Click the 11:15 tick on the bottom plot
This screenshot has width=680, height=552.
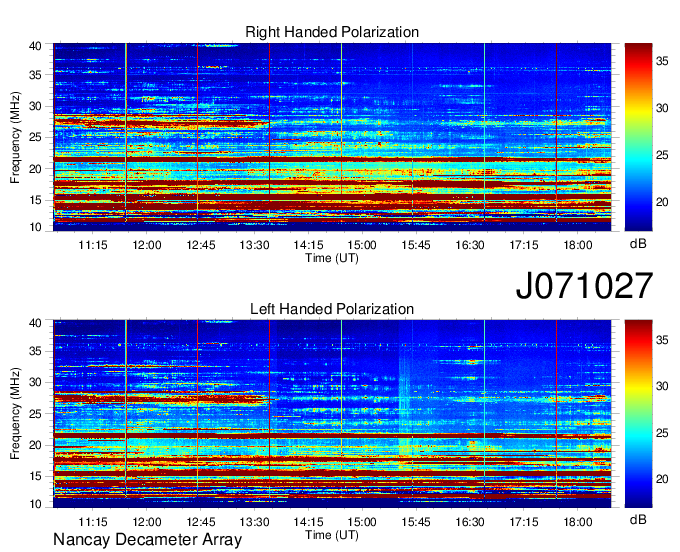[93, 522]
